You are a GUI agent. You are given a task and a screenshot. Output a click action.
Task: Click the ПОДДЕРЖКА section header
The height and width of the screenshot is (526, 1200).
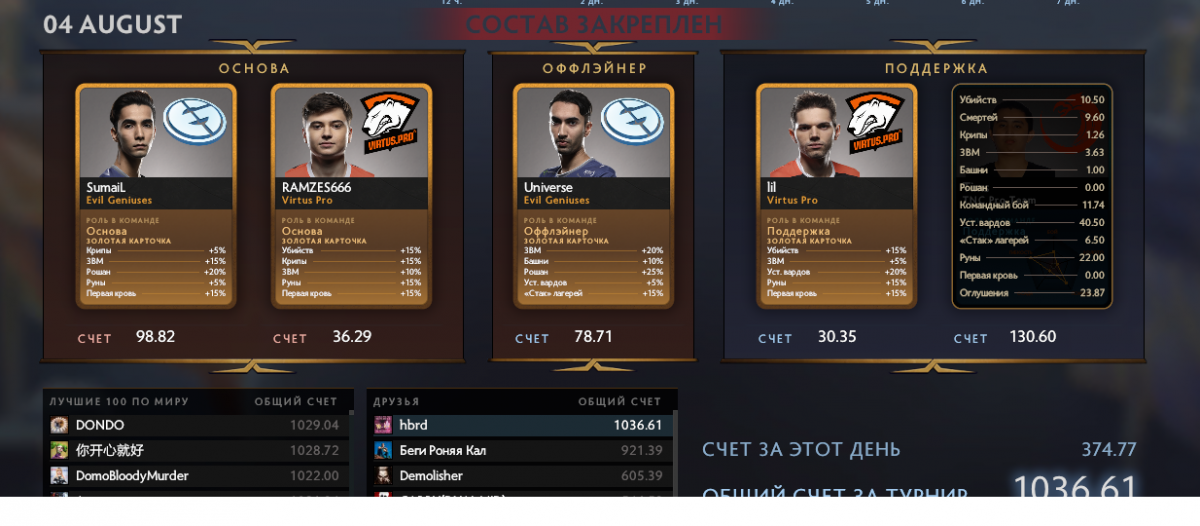pyautogui.click(x=936, y=69)
